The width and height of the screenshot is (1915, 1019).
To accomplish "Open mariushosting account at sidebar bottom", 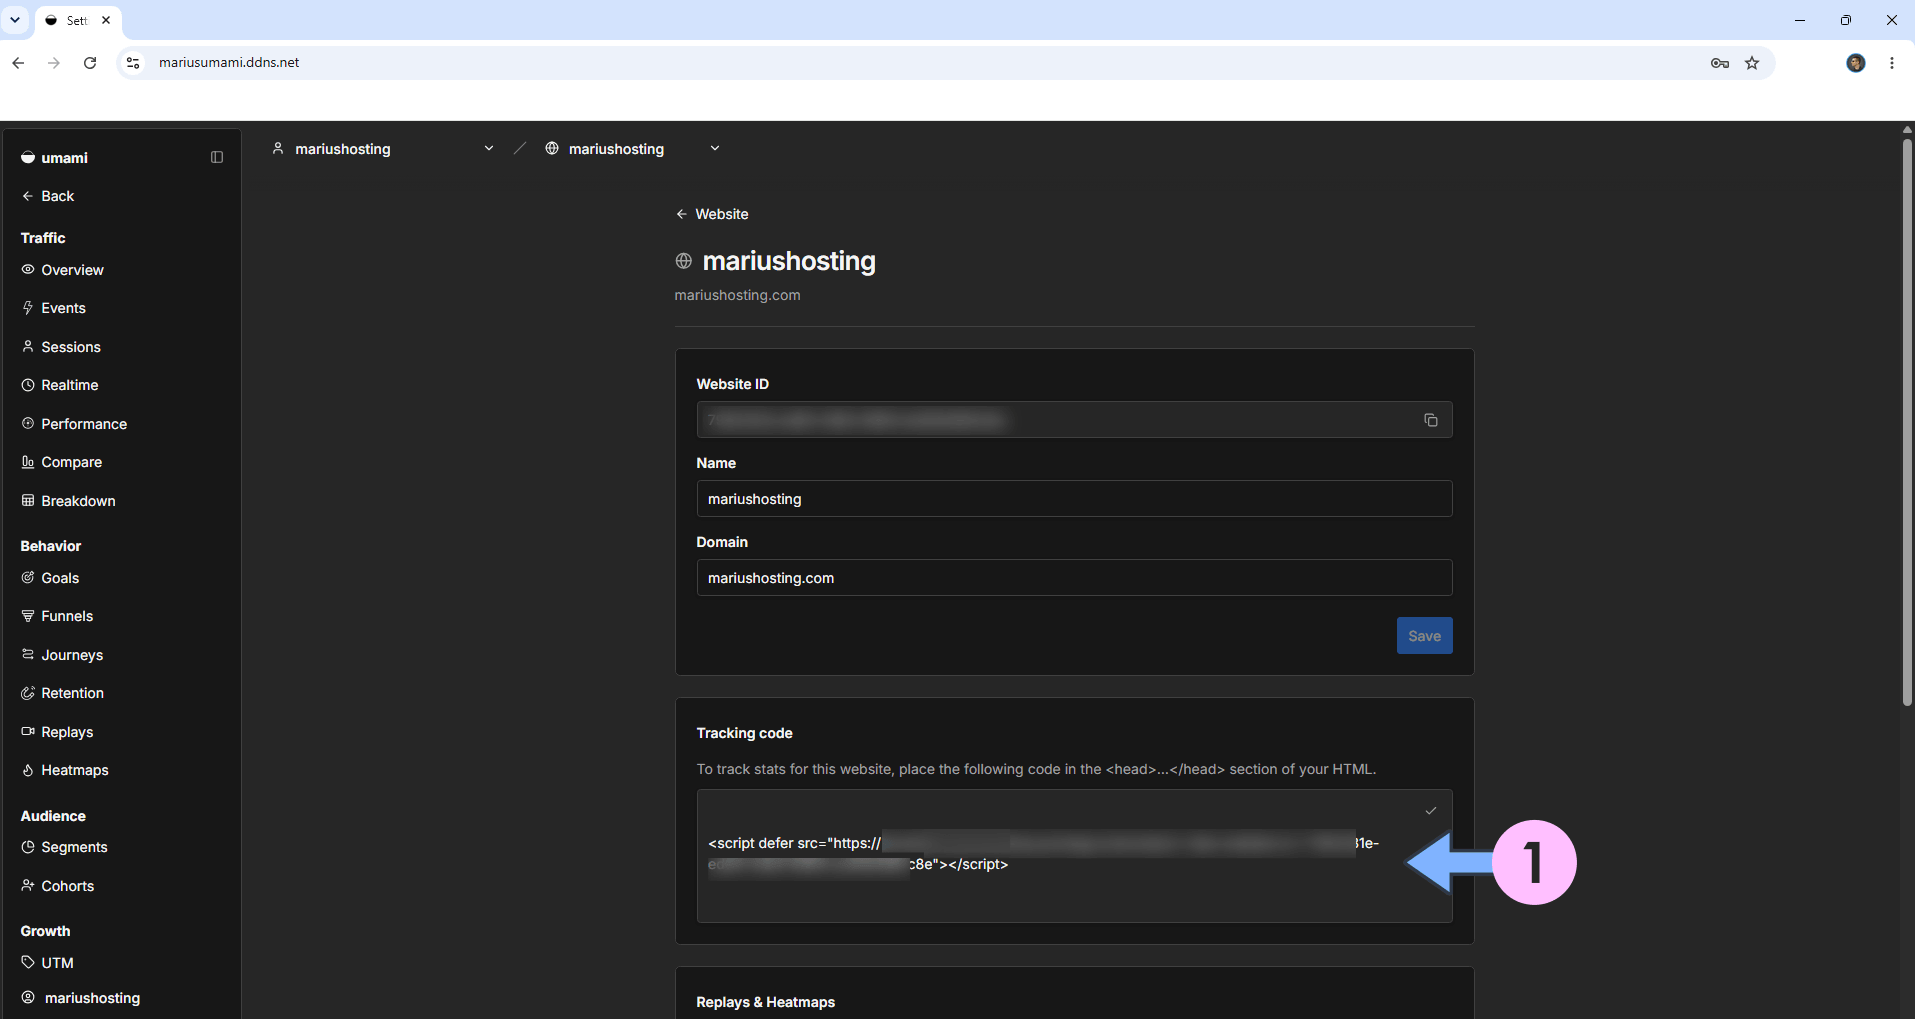I will pyautogui.click(x=81, y=998).
